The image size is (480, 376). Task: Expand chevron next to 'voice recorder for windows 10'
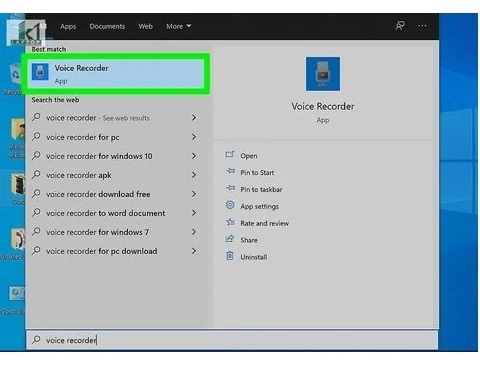coord(194,156)
